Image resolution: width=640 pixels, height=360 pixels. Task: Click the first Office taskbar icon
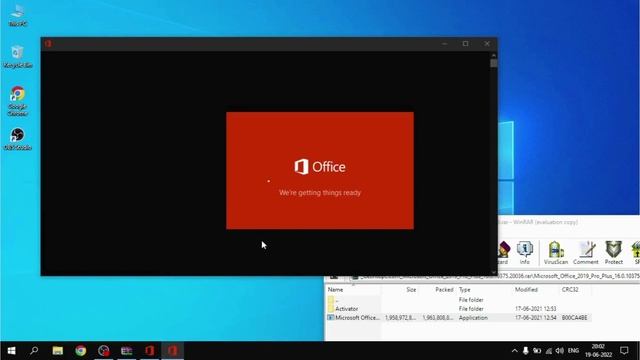(150, 351)
